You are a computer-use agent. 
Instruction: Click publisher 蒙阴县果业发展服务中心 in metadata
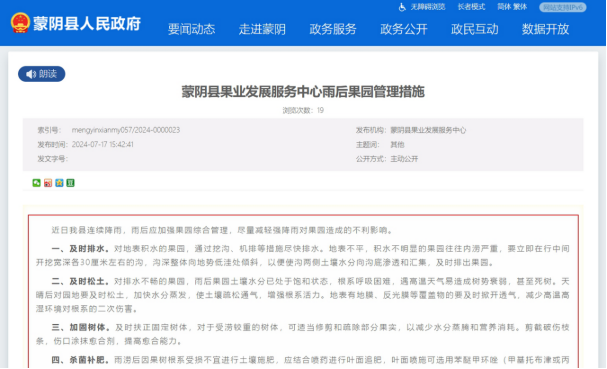pyautogui.click(x=428, y=130)
